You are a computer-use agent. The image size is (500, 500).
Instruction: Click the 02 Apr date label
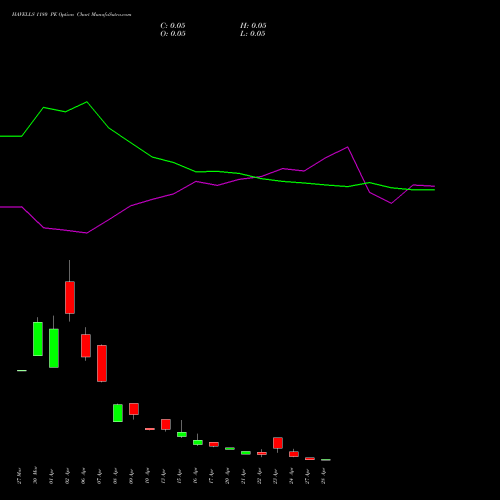click(68, 476)
